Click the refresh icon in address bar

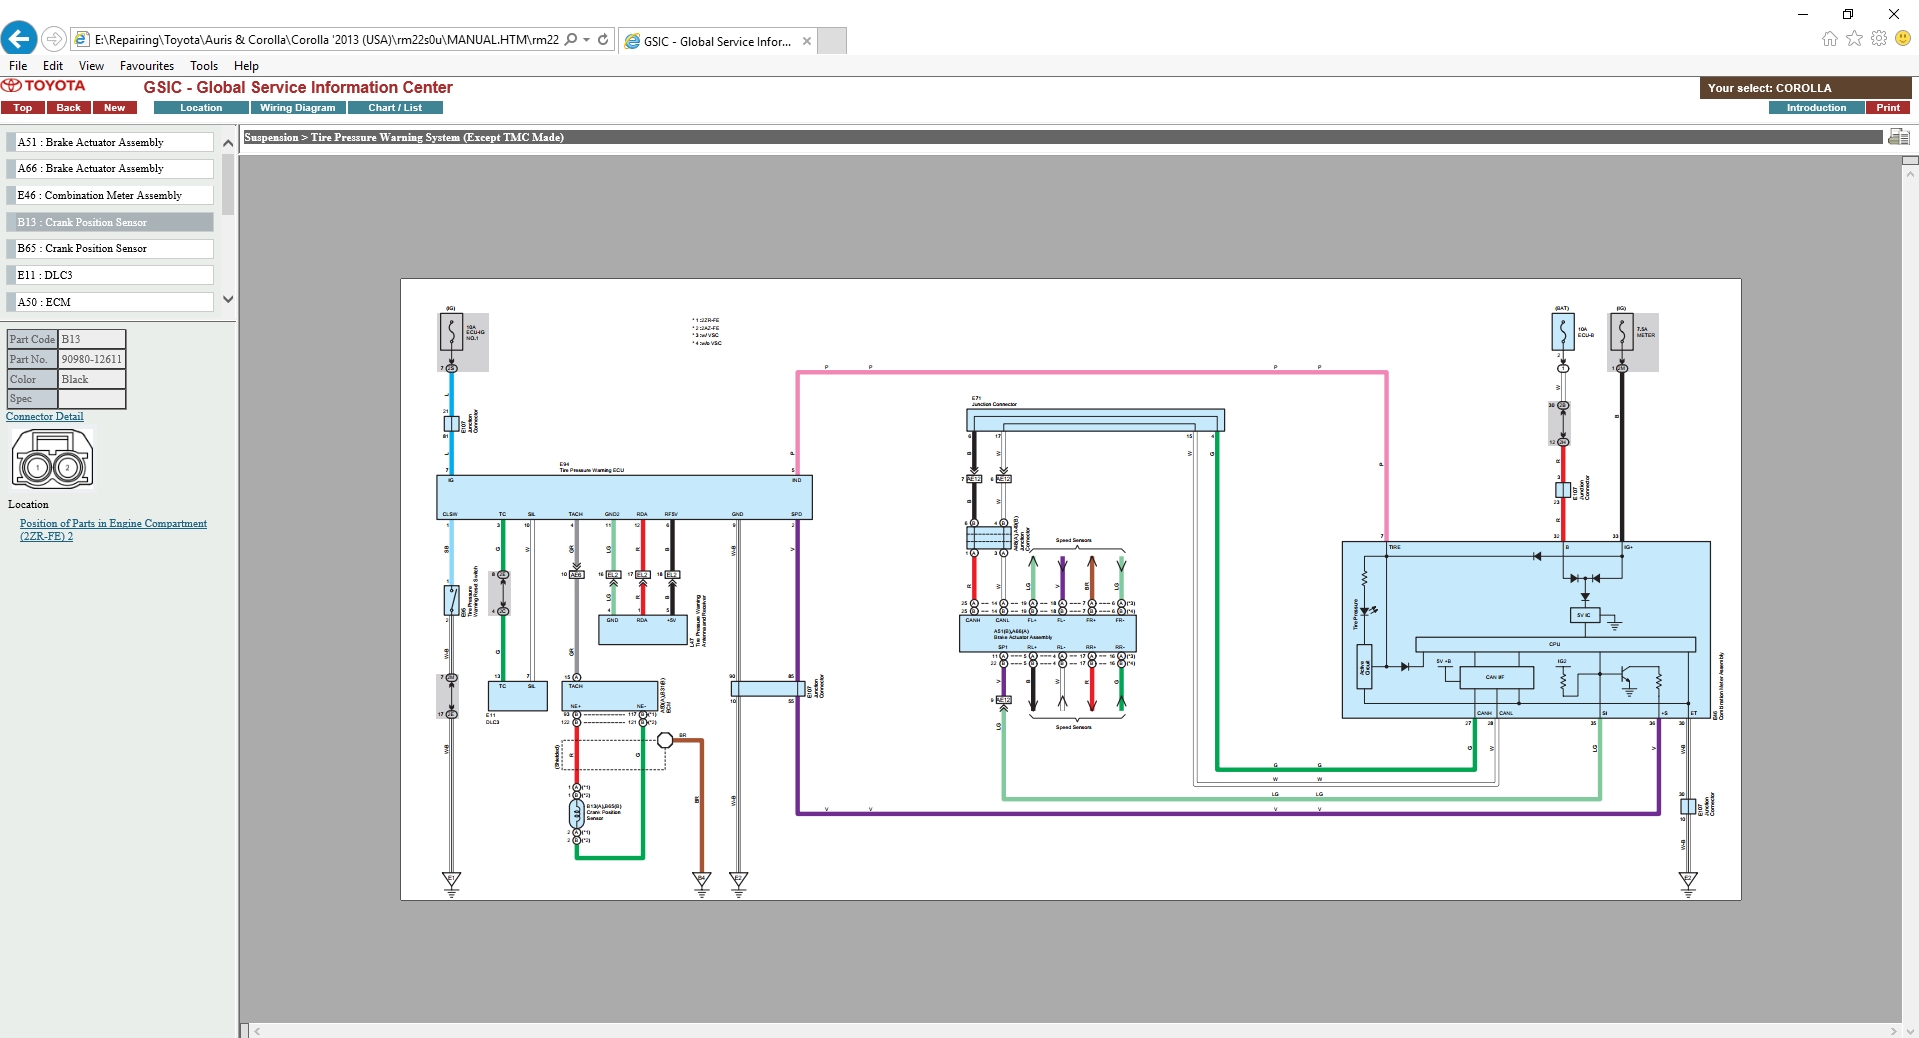pyautogui.click(x=603, y=40)
